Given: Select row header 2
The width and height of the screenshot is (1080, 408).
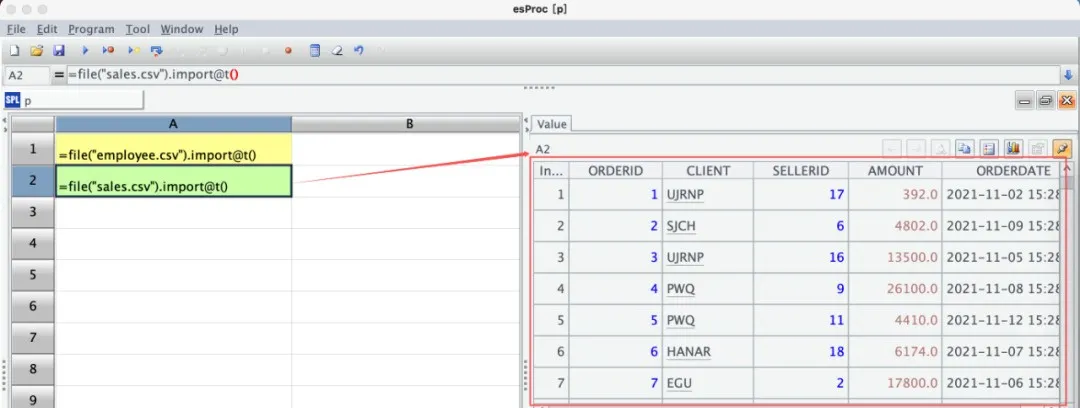Looking at the screenshot, I should coord(33,181).
